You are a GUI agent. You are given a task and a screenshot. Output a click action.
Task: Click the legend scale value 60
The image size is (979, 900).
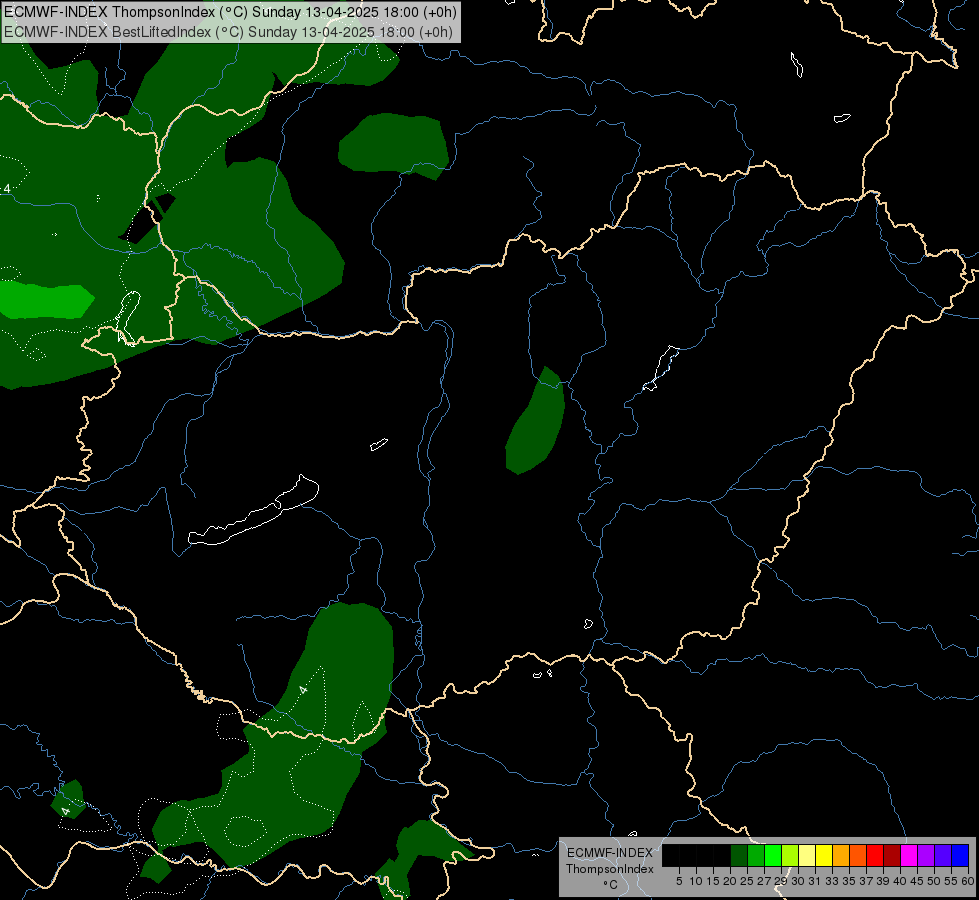(968, 881)
